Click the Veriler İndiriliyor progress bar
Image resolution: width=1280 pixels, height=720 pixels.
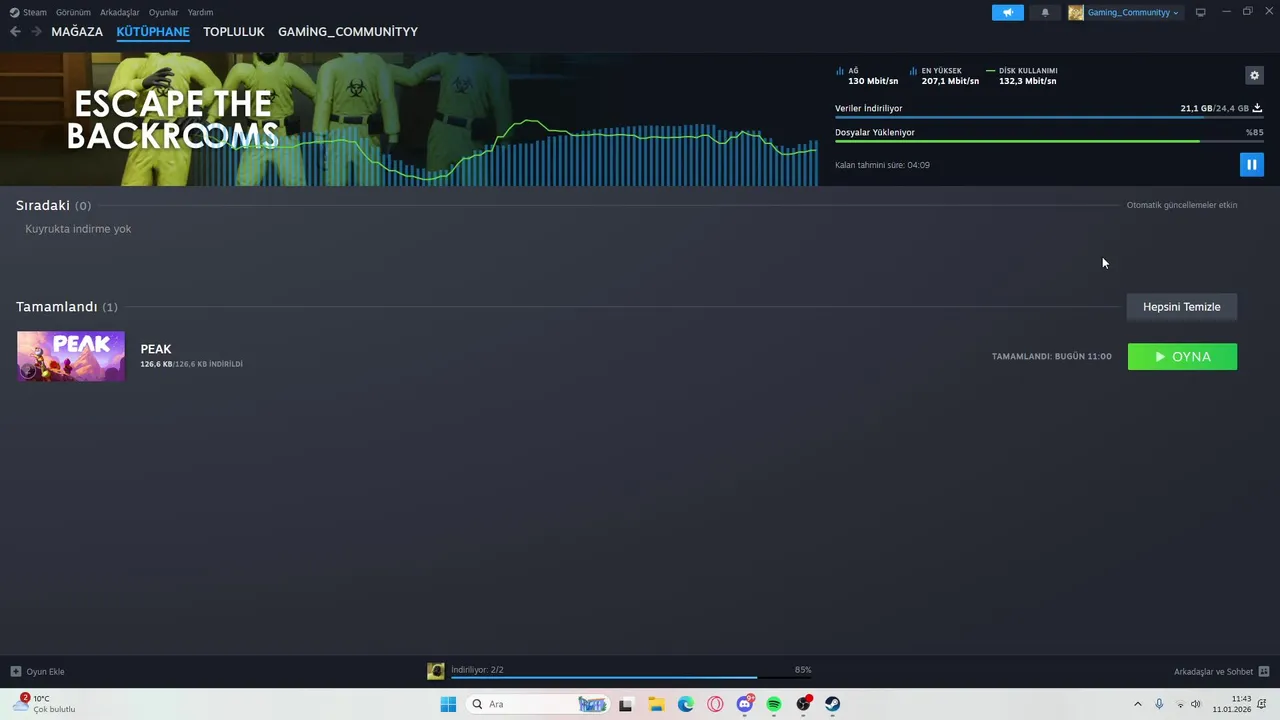1049,118
